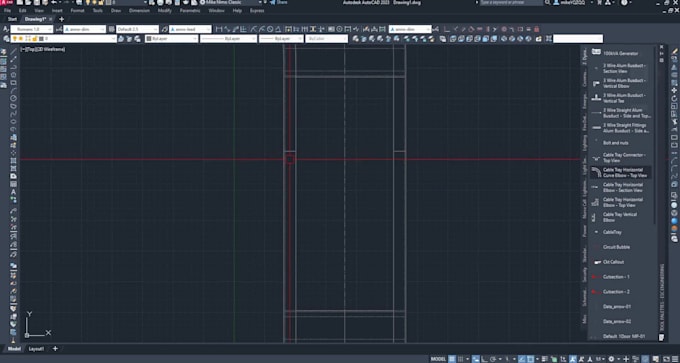
Task: Click the gear workspace switching icon in status bar
Action: 611,359
